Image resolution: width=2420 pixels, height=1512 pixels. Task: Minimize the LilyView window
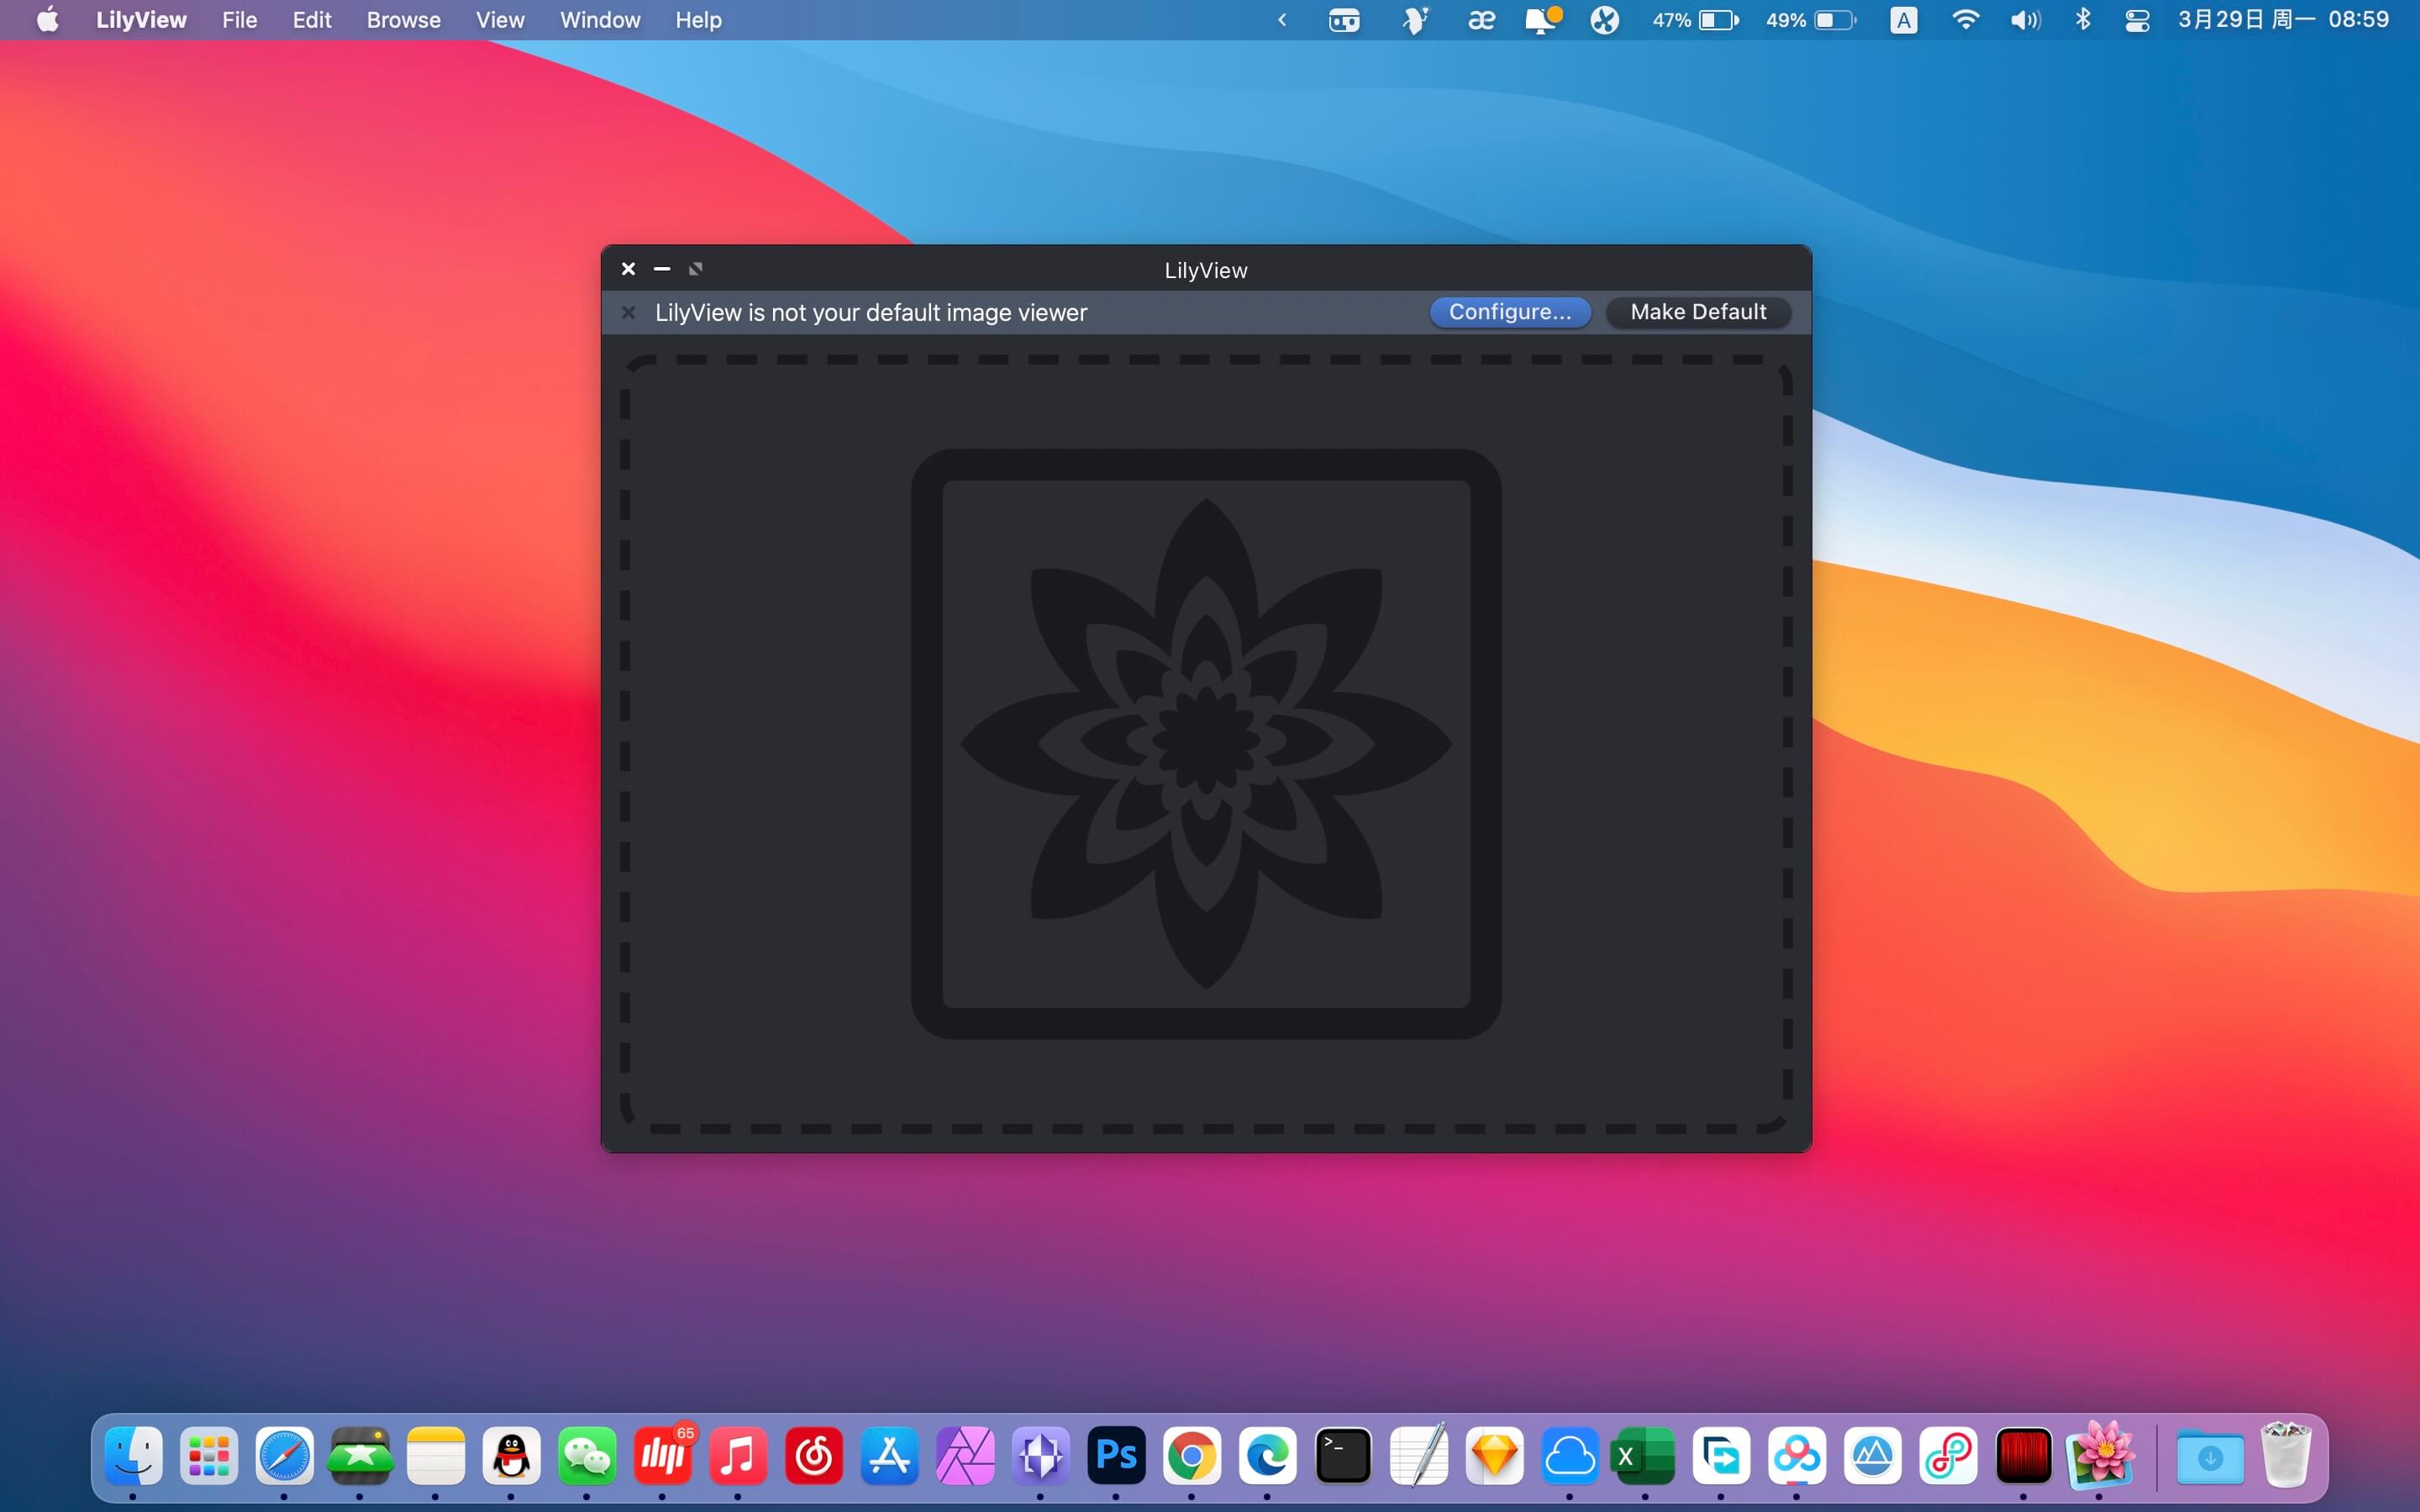662,269
